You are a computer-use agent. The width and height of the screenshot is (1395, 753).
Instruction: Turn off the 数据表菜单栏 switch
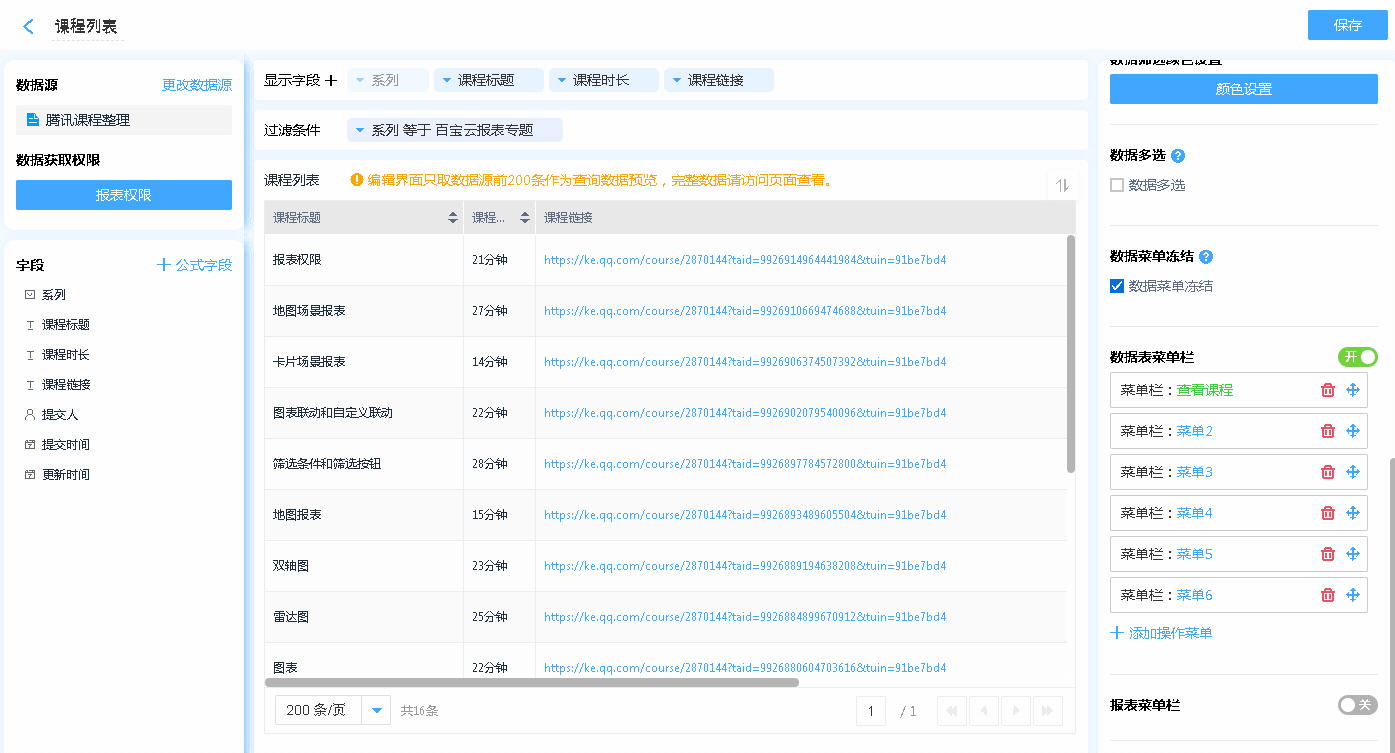point(1357,357)
